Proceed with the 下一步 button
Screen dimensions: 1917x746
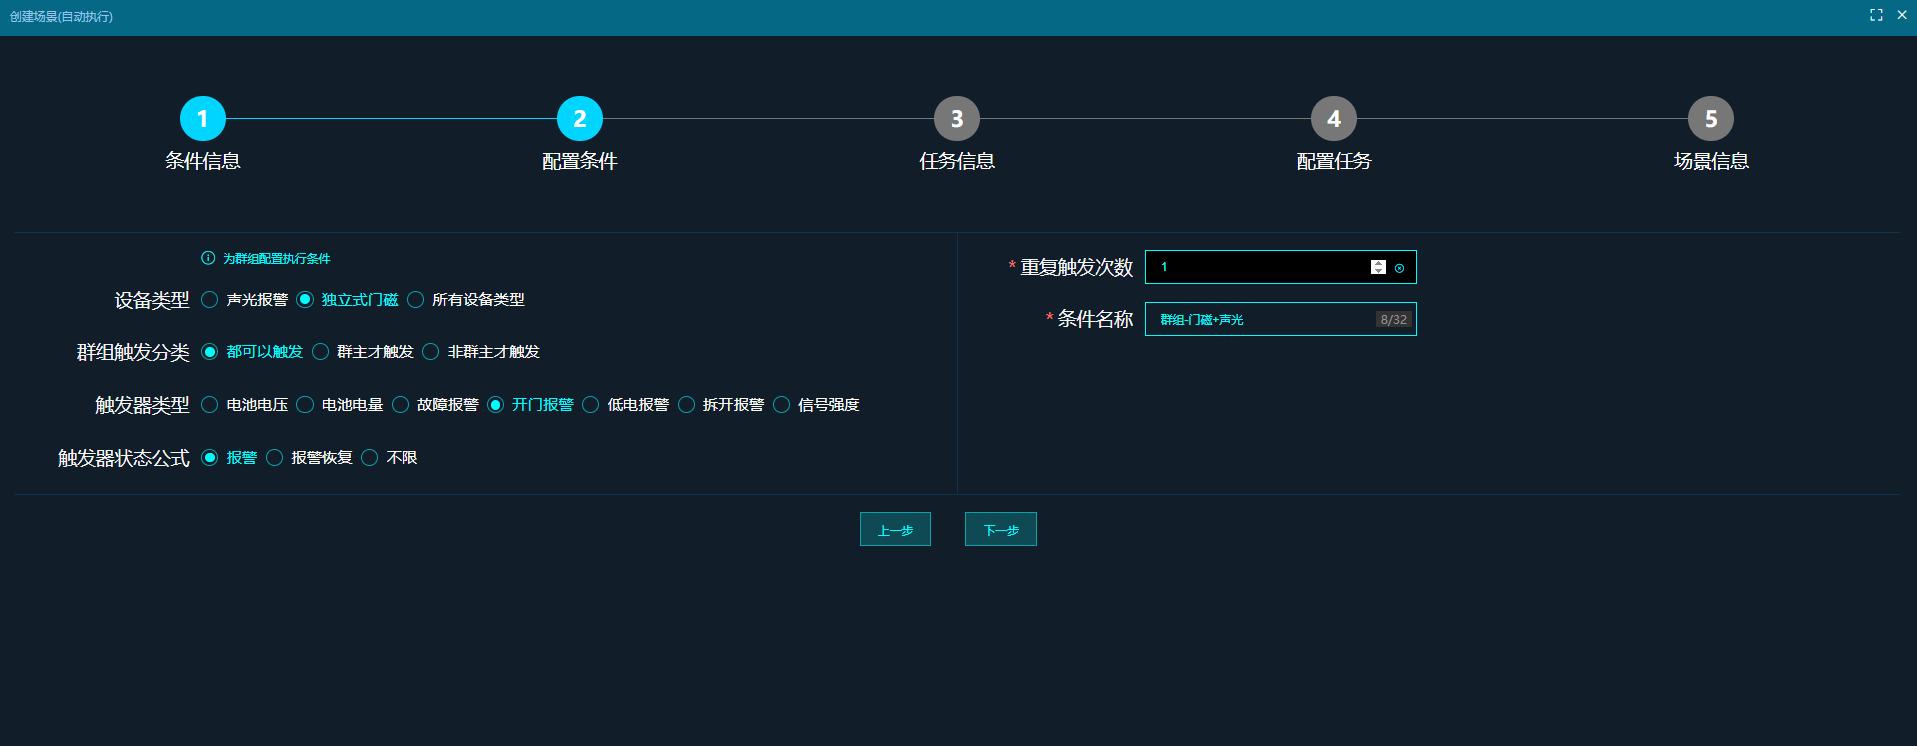coord(1000,529)
